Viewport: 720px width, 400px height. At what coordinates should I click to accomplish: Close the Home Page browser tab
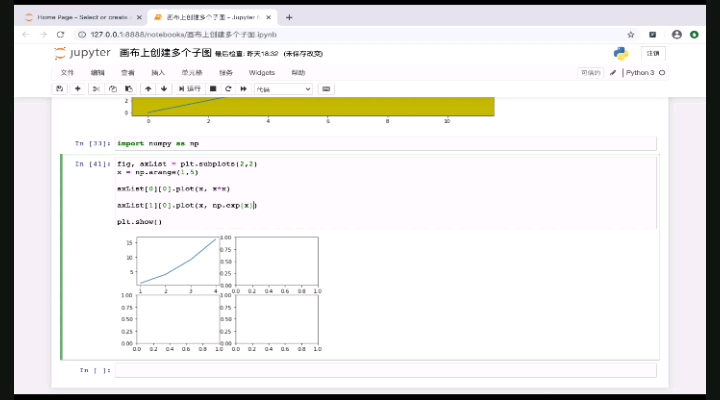tap(139, 17)
